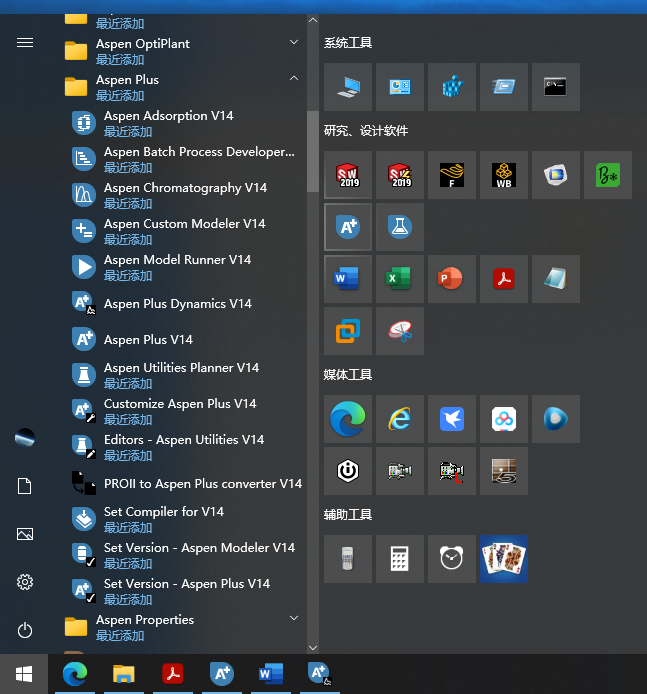Open the This PC computer tile
Viewport: 647px width, 694px height.
coord(348,87)
